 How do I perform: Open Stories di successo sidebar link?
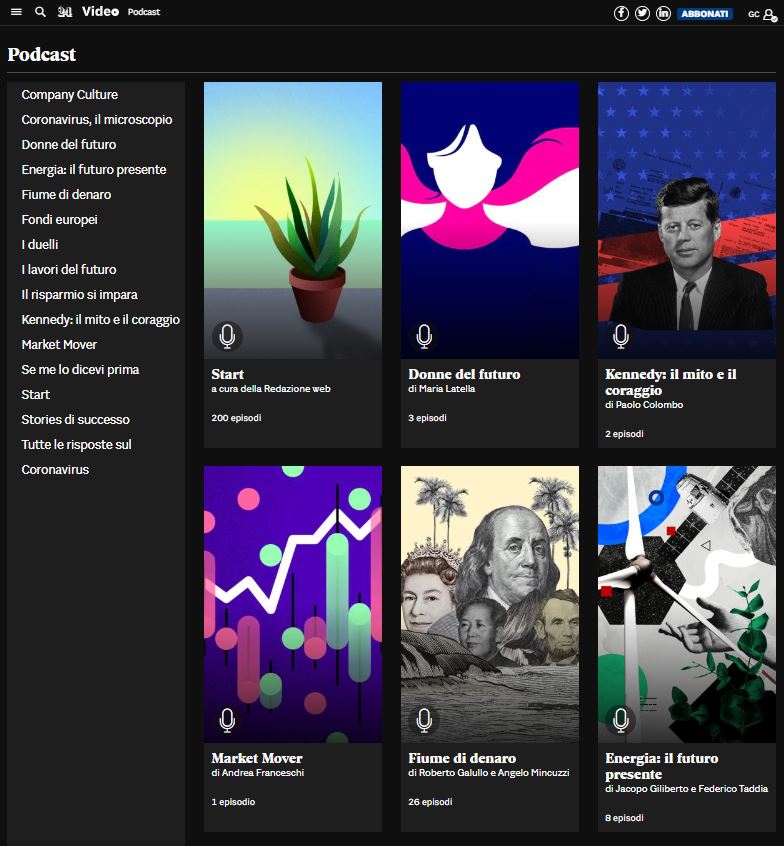(76, 419)
